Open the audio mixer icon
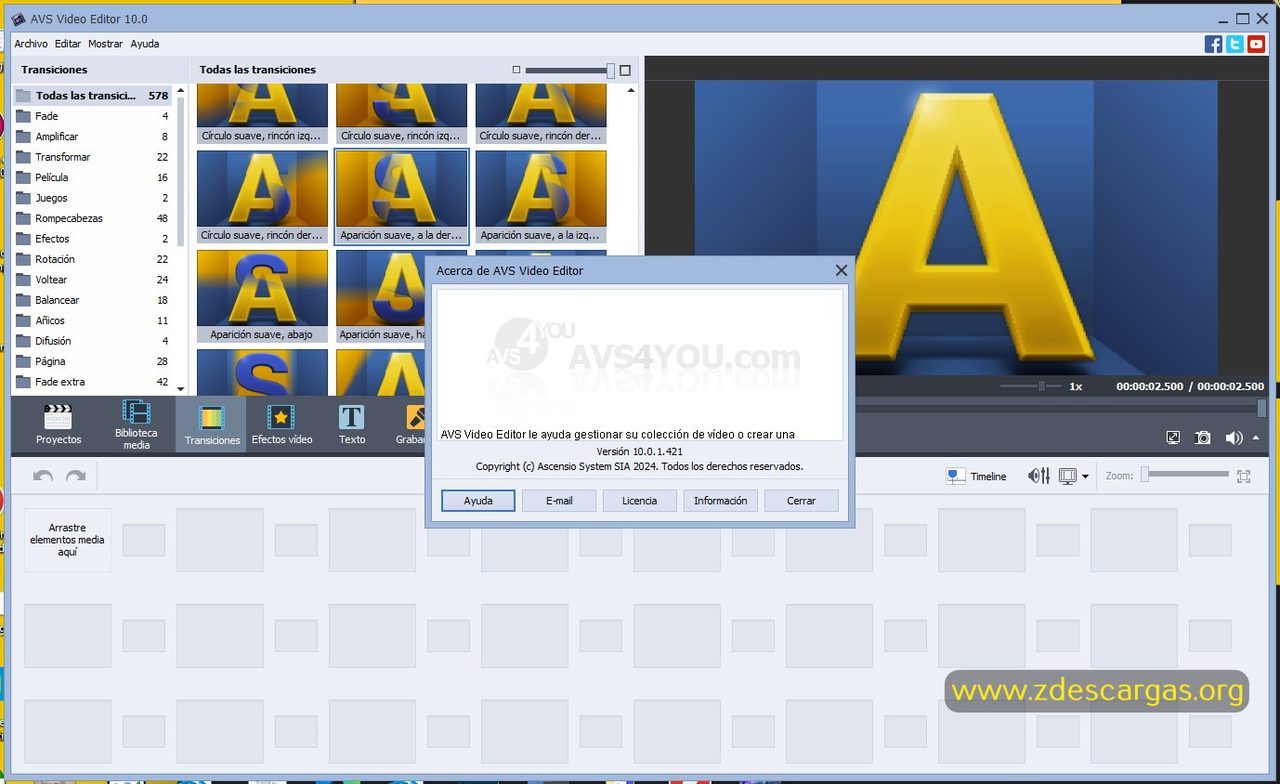Viewport: 1280px width, 784px height. [1039, 476]
